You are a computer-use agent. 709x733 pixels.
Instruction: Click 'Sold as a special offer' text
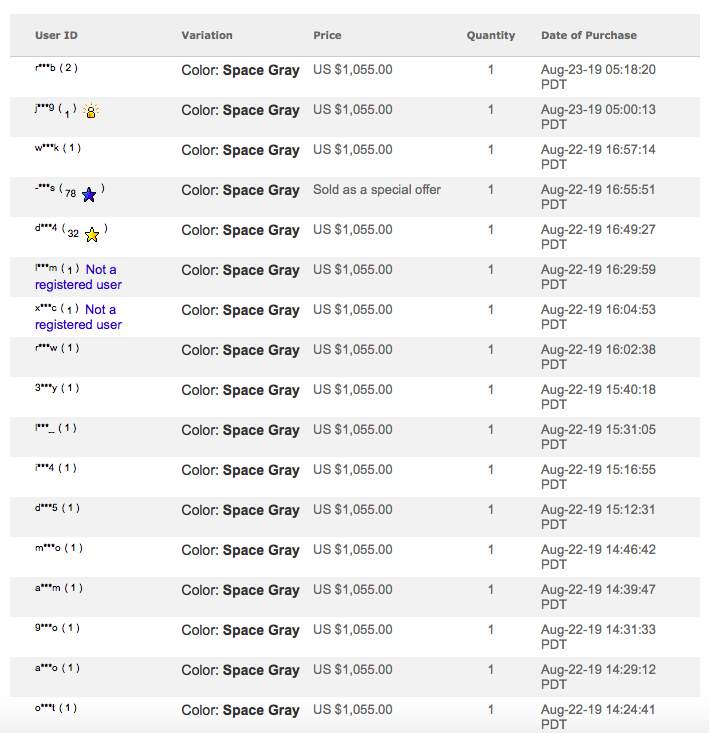[376, 189]
